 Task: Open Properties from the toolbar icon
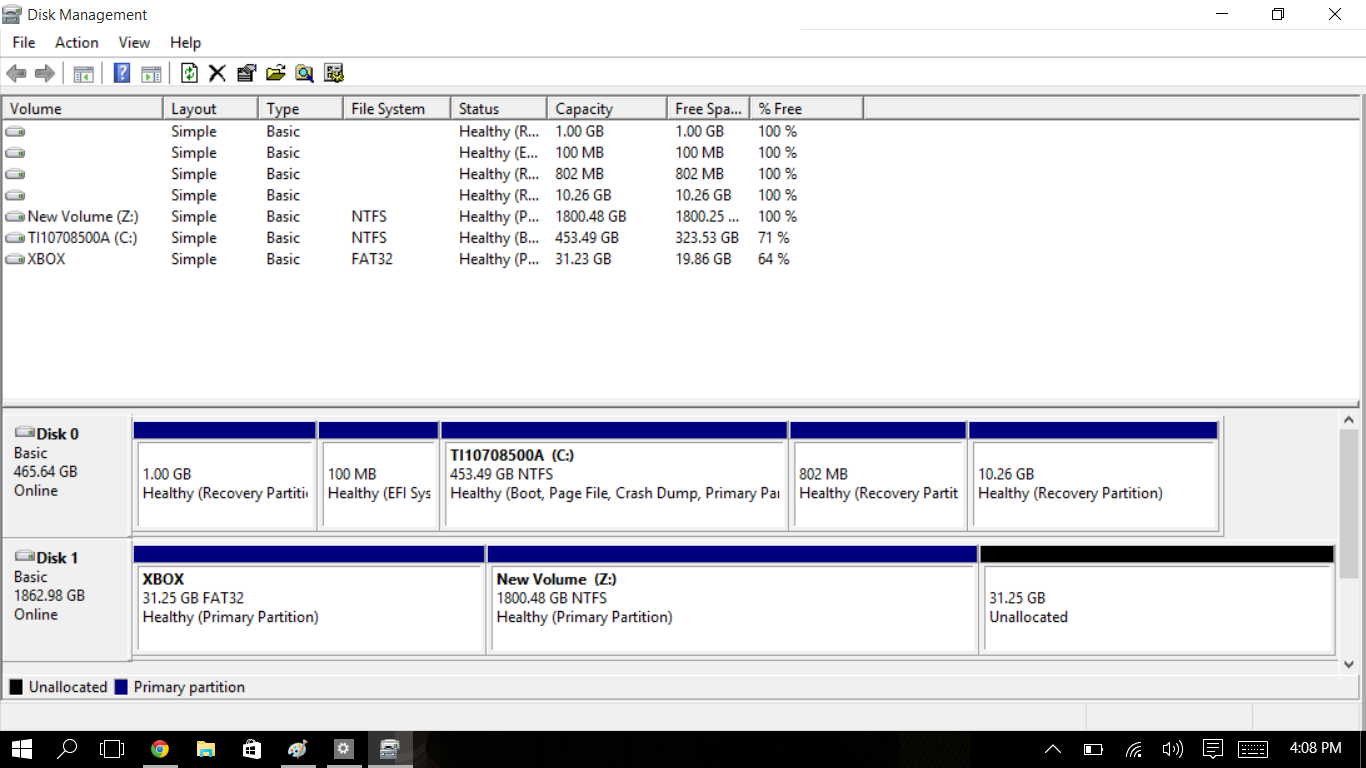click(246, 73)
